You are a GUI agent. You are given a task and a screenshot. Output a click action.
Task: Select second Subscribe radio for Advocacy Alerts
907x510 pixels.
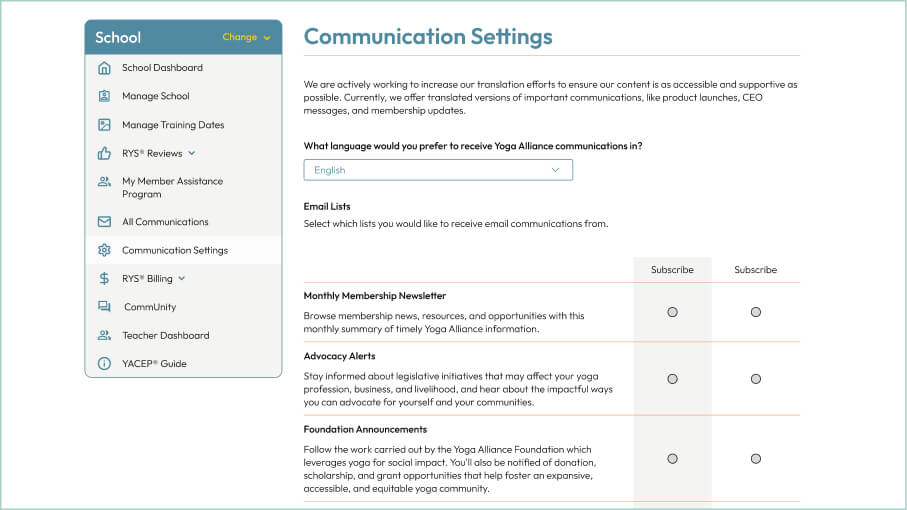755,379
